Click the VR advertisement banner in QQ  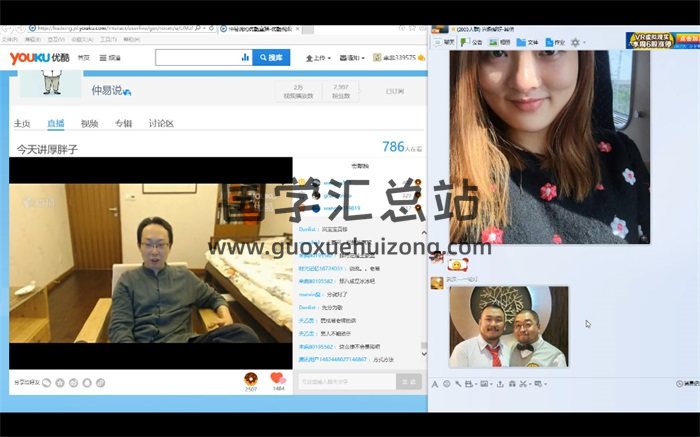click(x=662, y=40)
